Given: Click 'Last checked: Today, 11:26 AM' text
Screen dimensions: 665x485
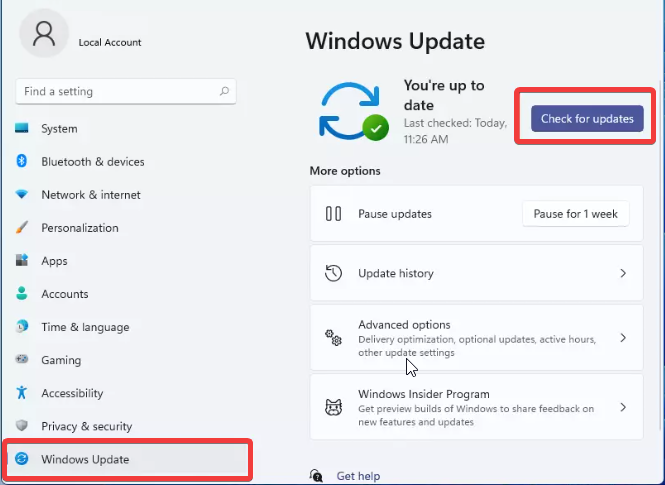Looking at the screenshot, I should [455, 131].
